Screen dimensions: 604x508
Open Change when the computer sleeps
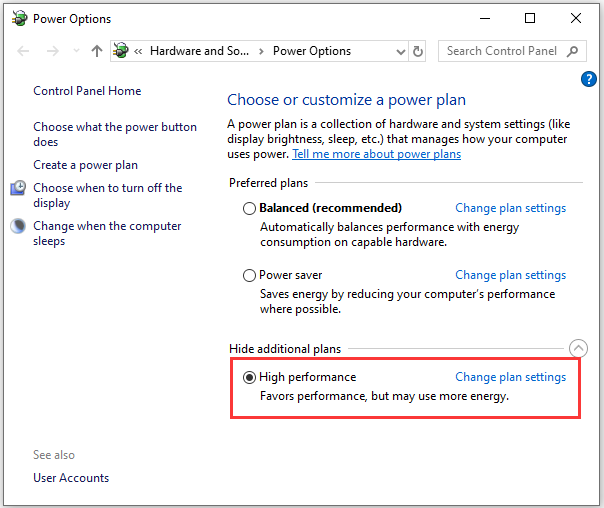click(107, 233)
